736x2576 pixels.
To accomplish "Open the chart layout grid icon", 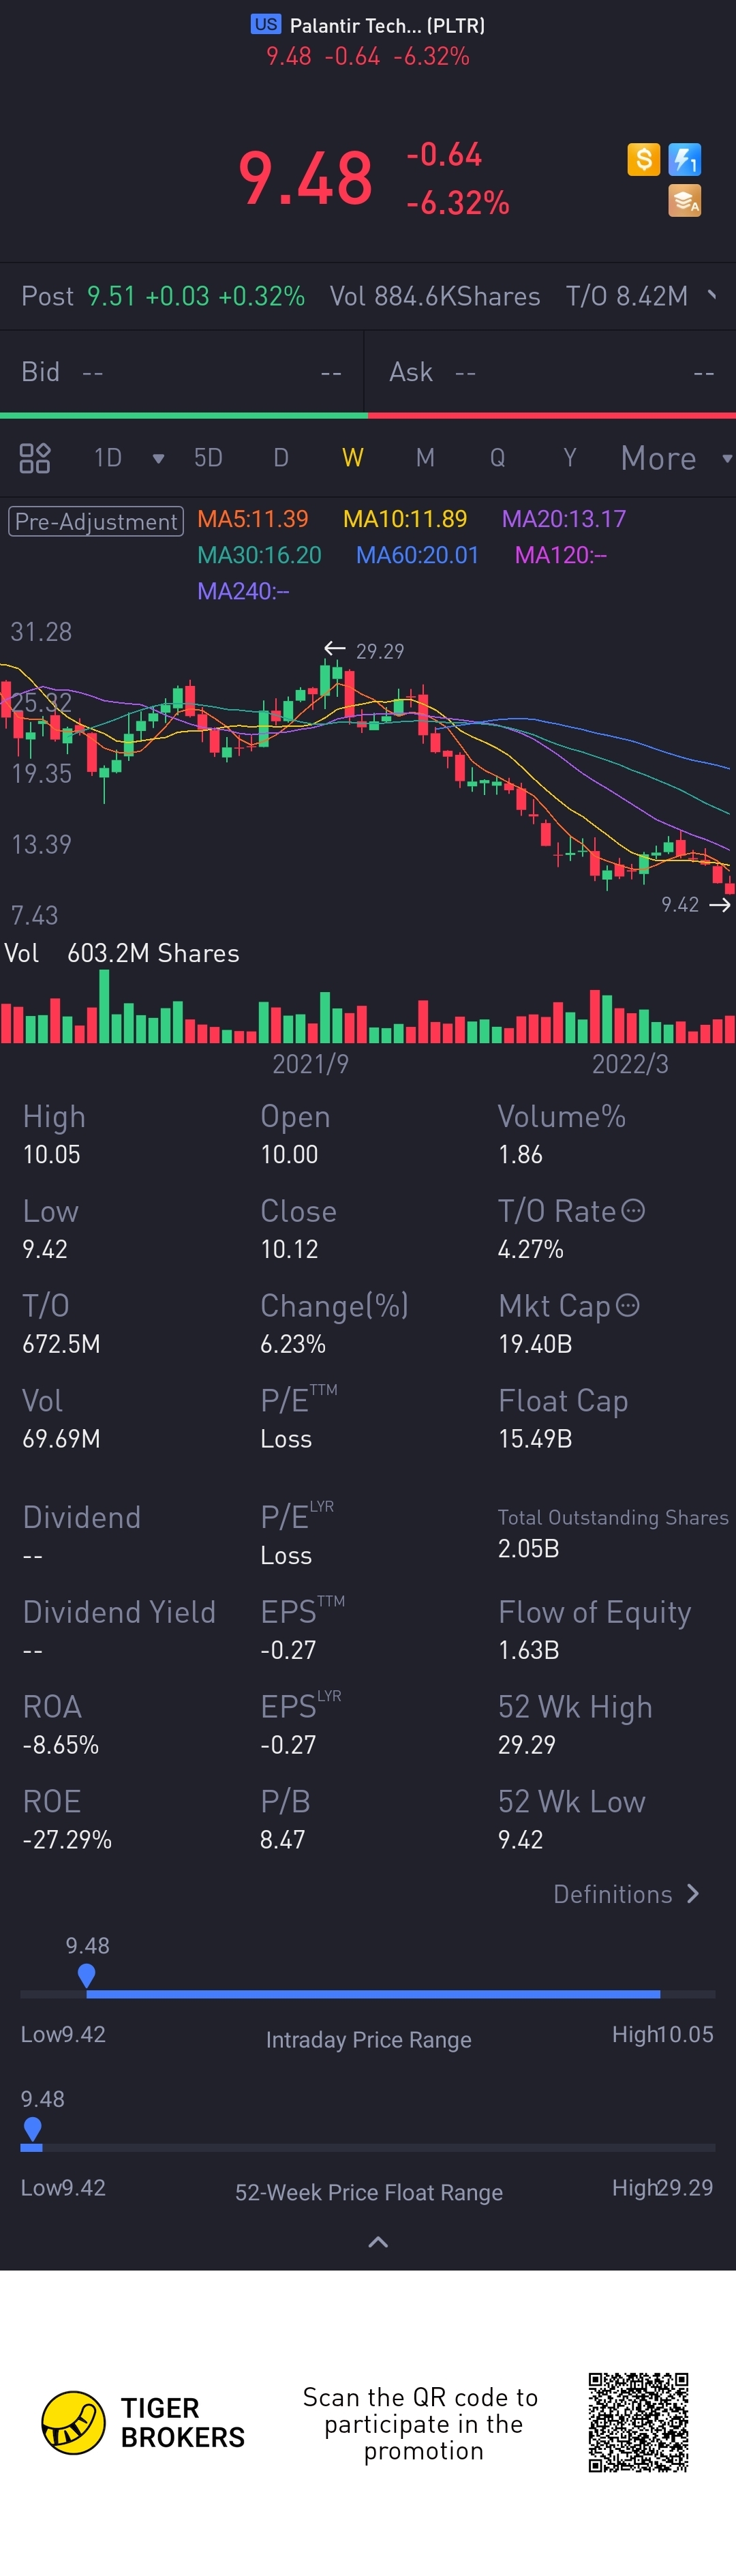I will tap(35, 458).
